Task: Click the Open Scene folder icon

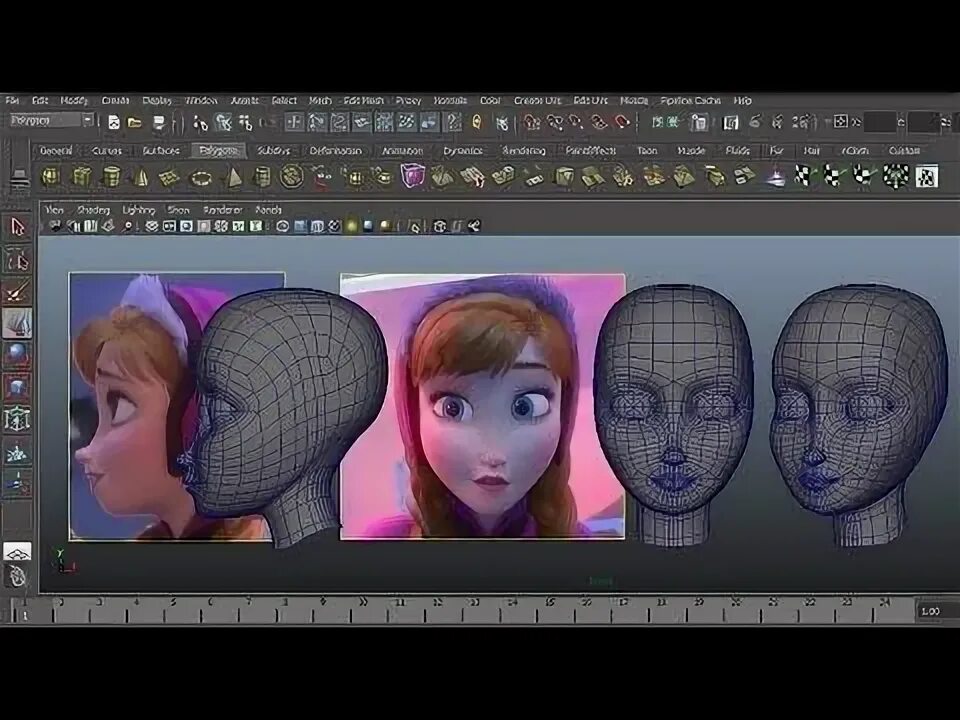Action: pos(135,122)
